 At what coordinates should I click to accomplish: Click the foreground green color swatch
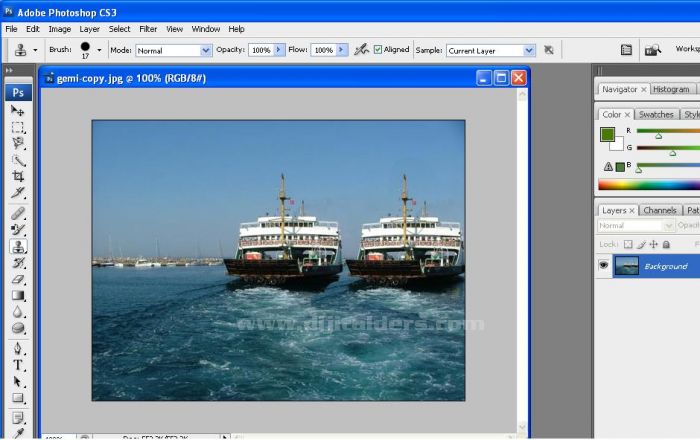point(607,134)
